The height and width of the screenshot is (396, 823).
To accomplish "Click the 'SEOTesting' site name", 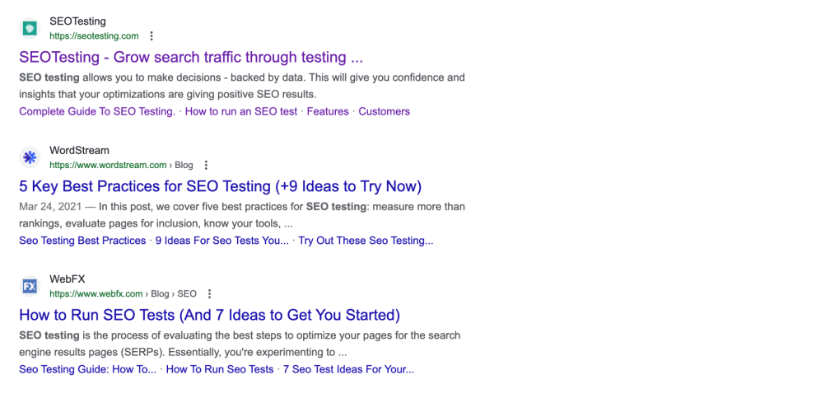I will (x=78, y=22).
